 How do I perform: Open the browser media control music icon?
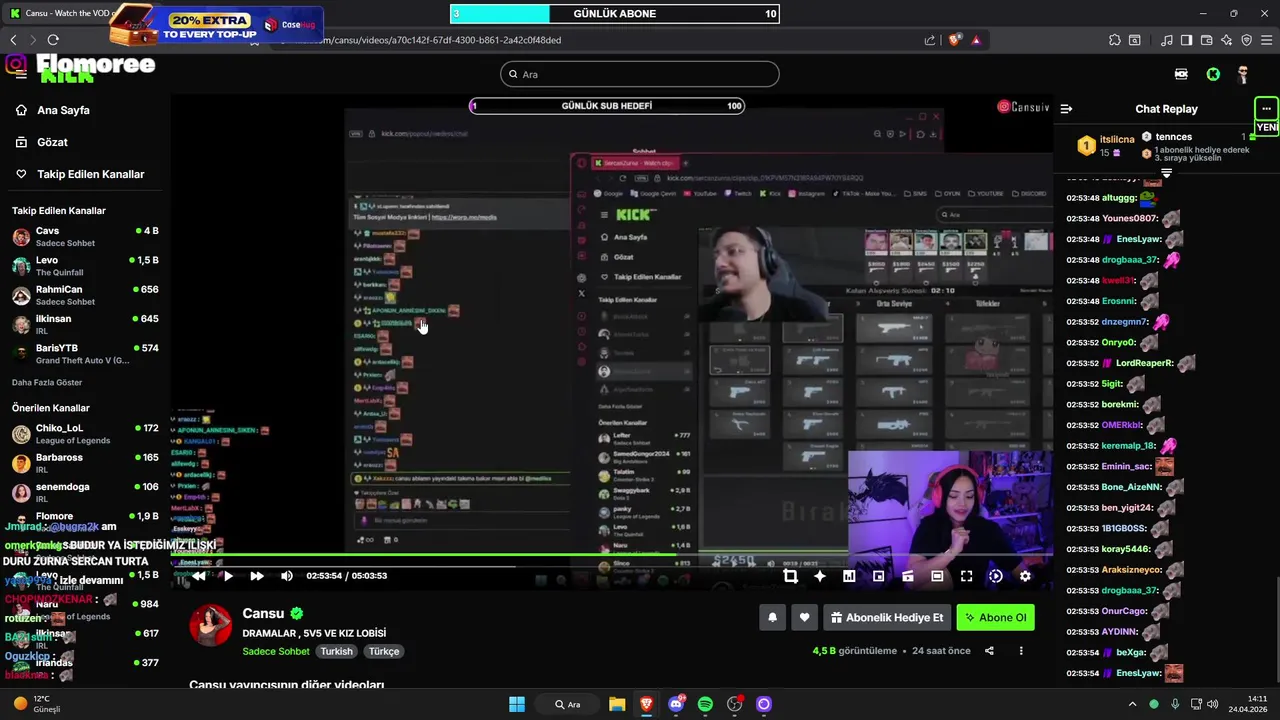pyautogui.click(x=1167, y=40)
